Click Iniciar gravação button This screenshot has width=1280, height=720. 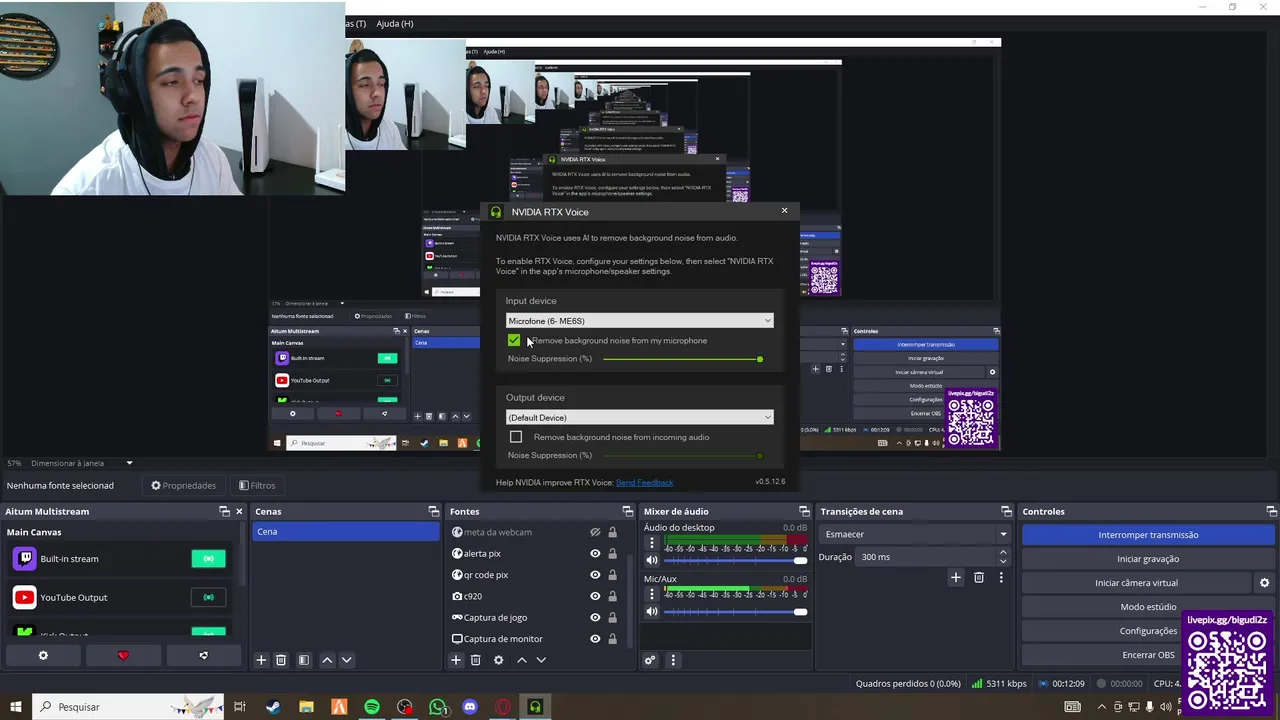click(x=1148, y=559)
